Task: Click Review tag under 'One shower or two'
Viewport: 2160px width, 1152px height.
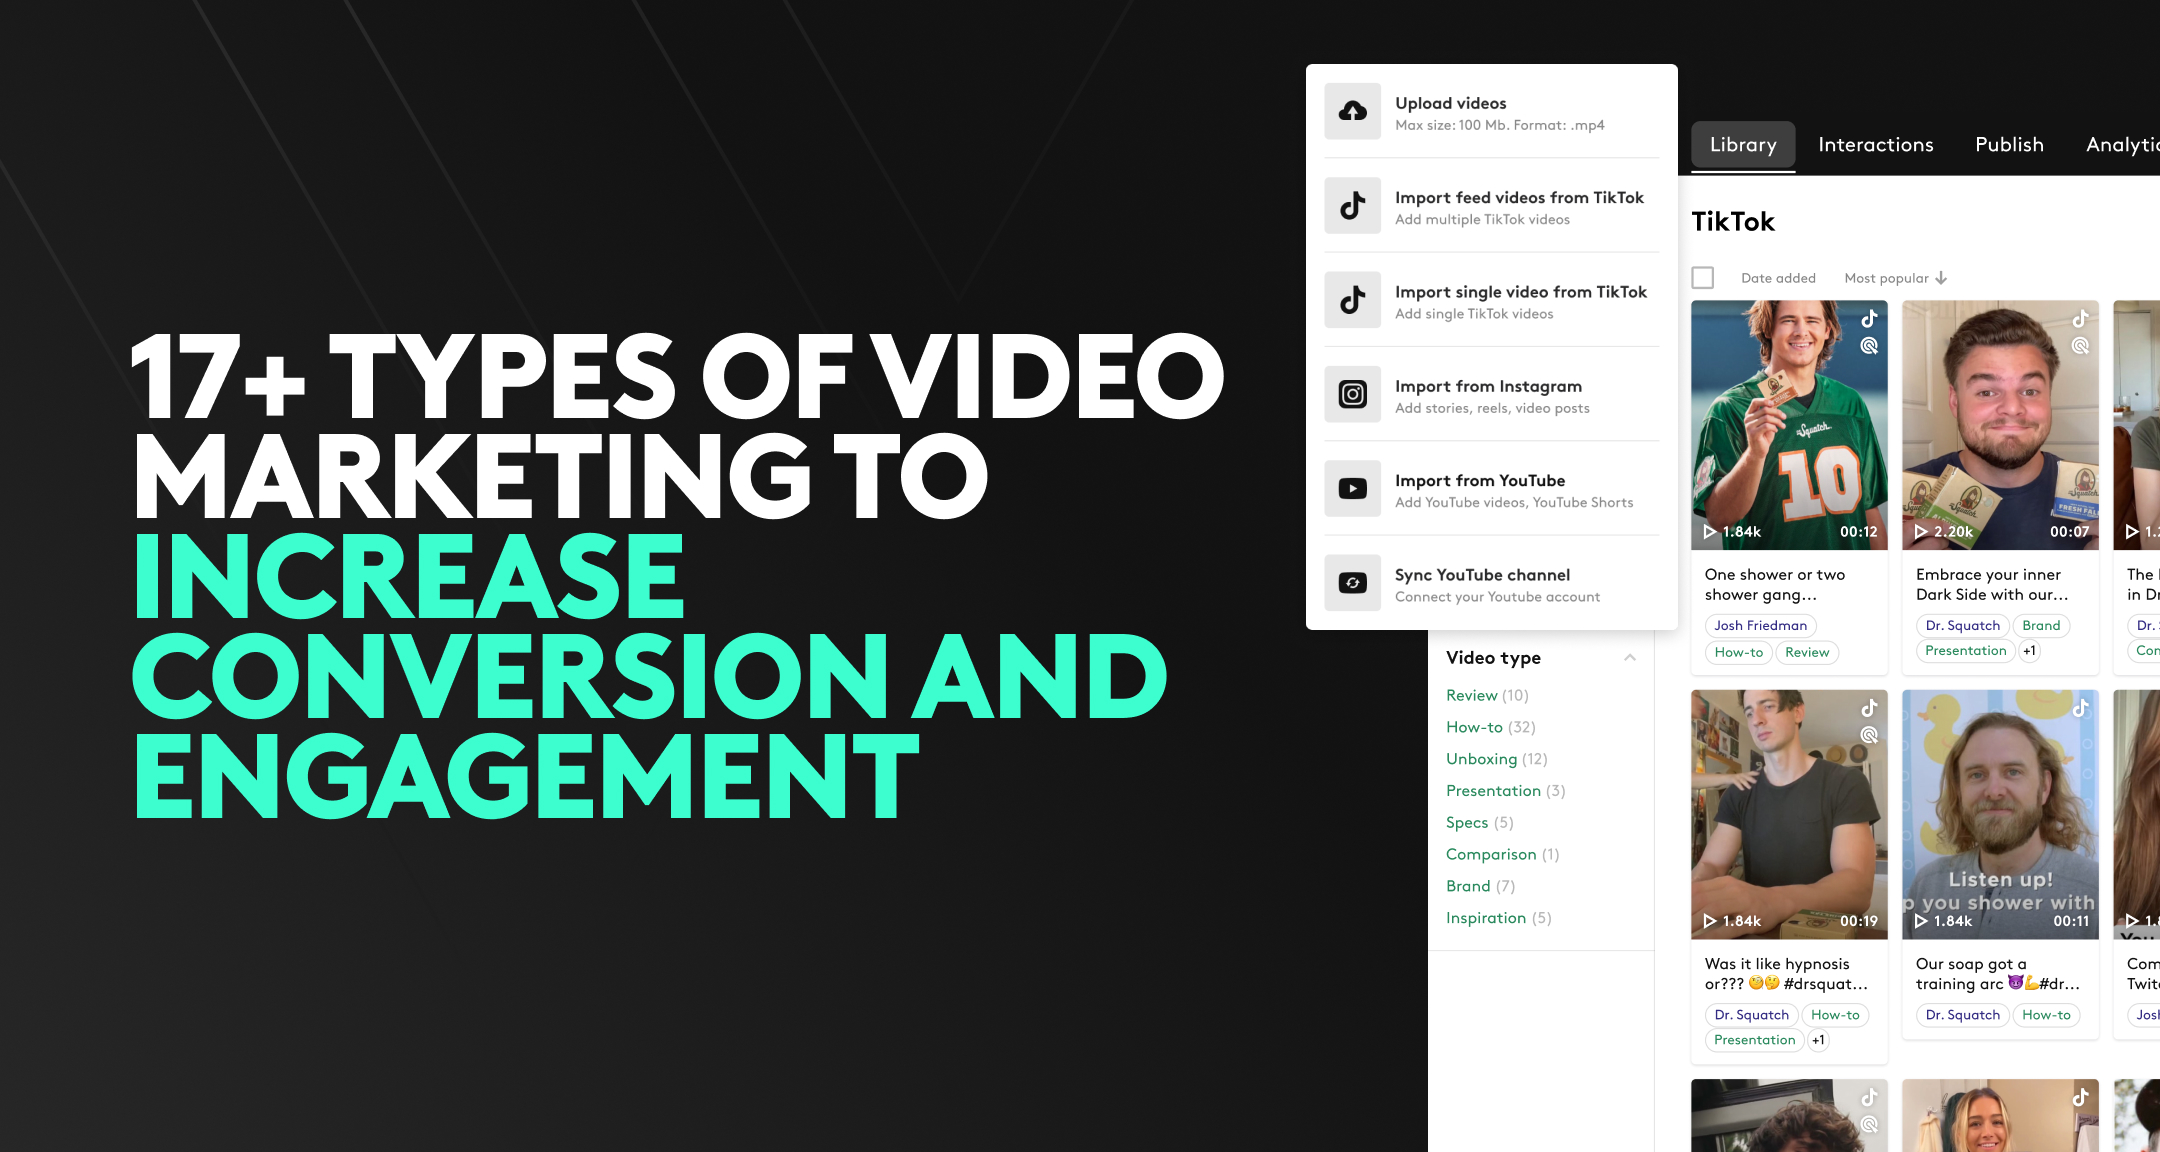Action: point(1807,652)
